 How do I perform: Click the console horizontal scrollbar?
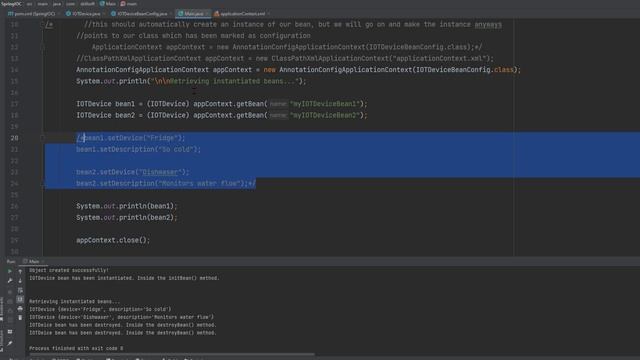(x=171, y=354)
